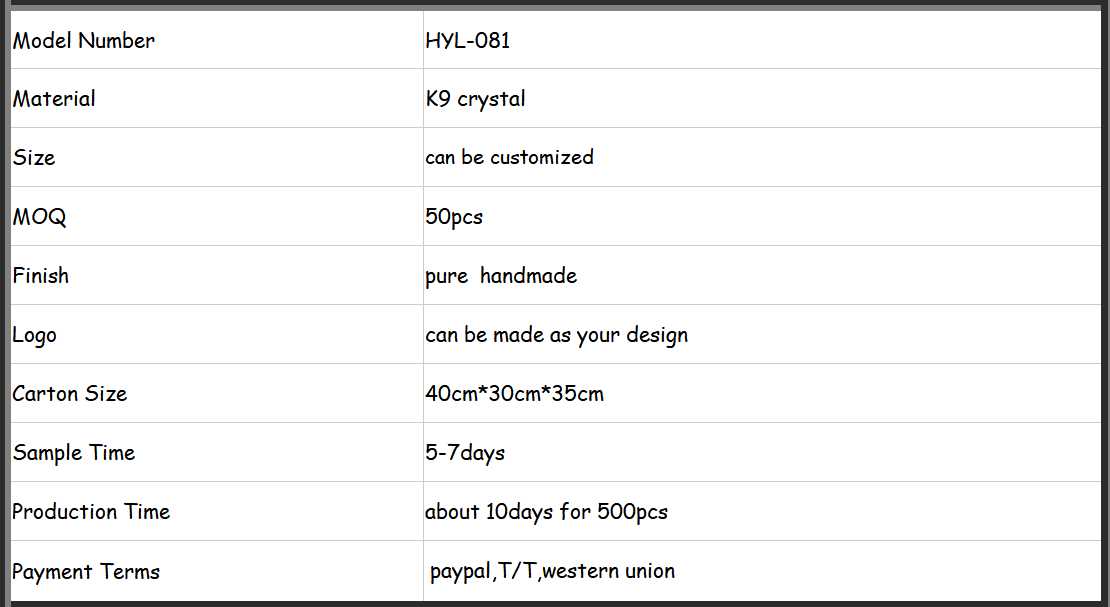Click the "Size" label cell
This screenshot has height=607, width=1110.
point(34,158)
